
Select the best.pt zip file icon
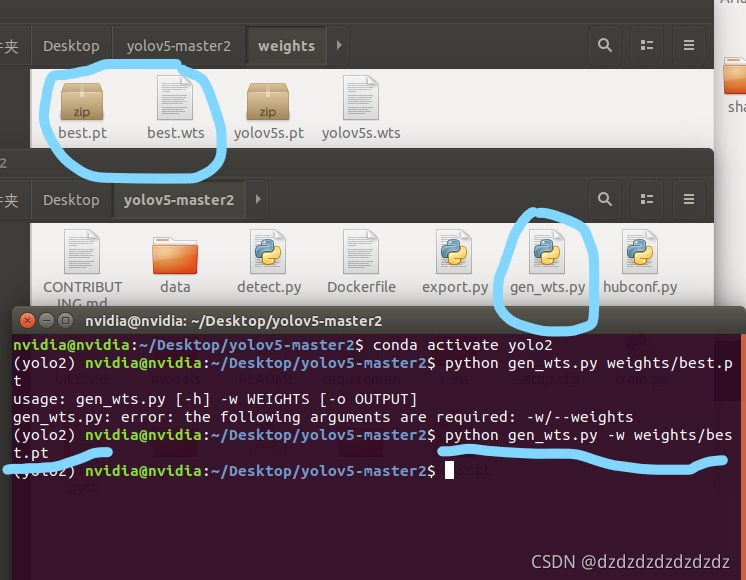(82, 102)
